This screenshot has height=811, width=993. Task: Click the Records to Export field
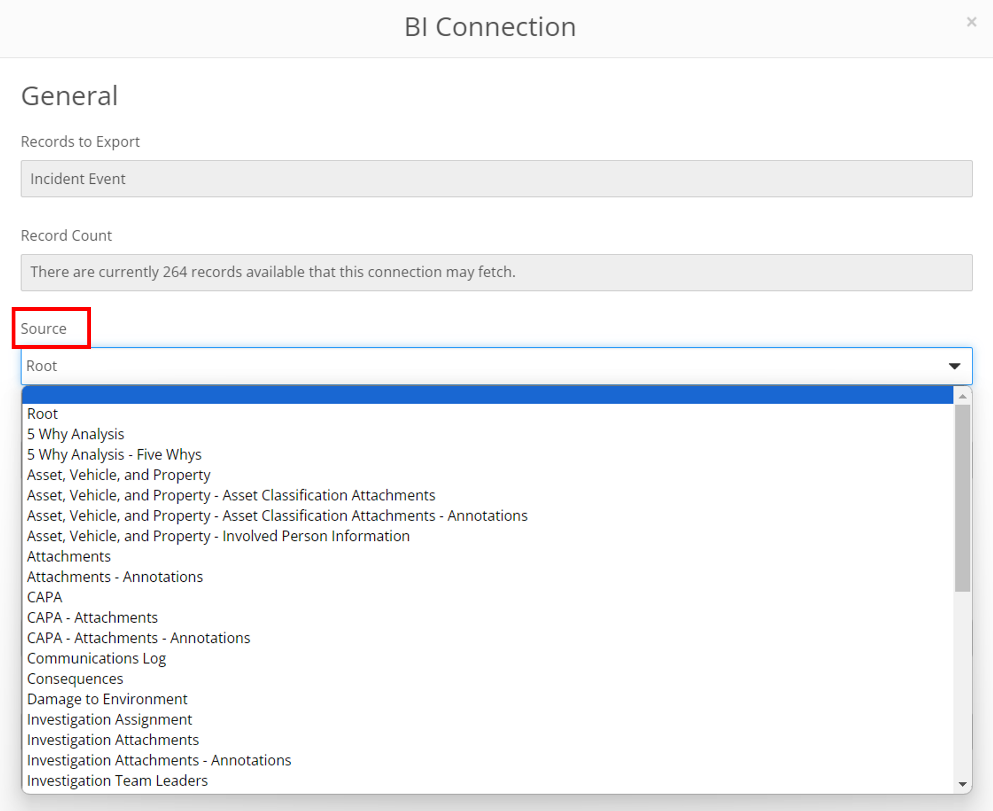click(496, 178)
